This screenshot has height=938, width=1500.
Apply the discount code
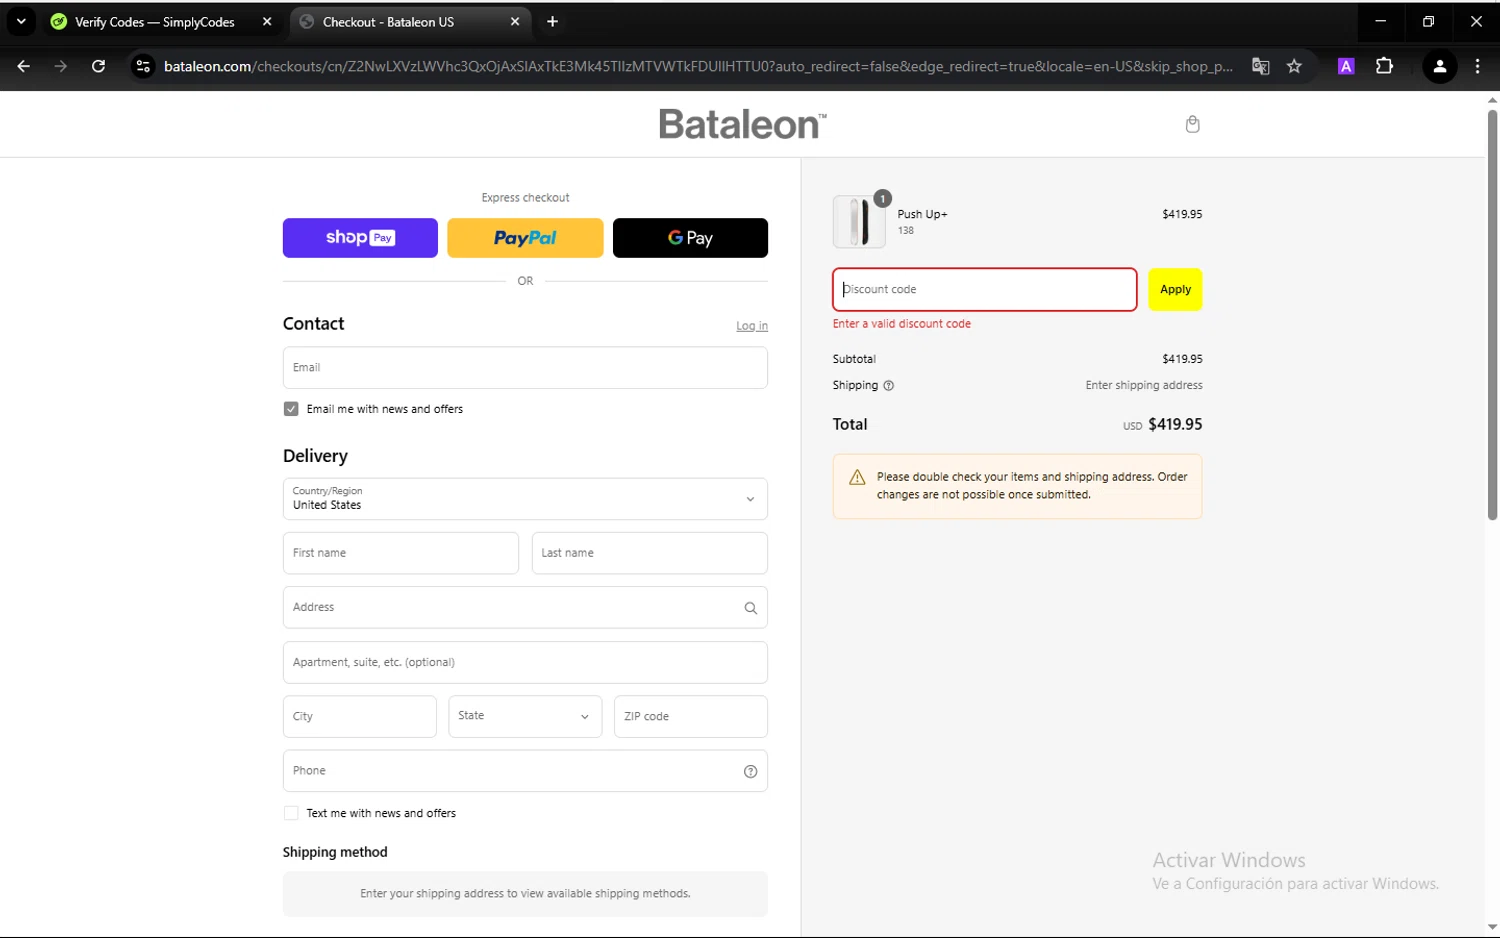(1175, 290)
